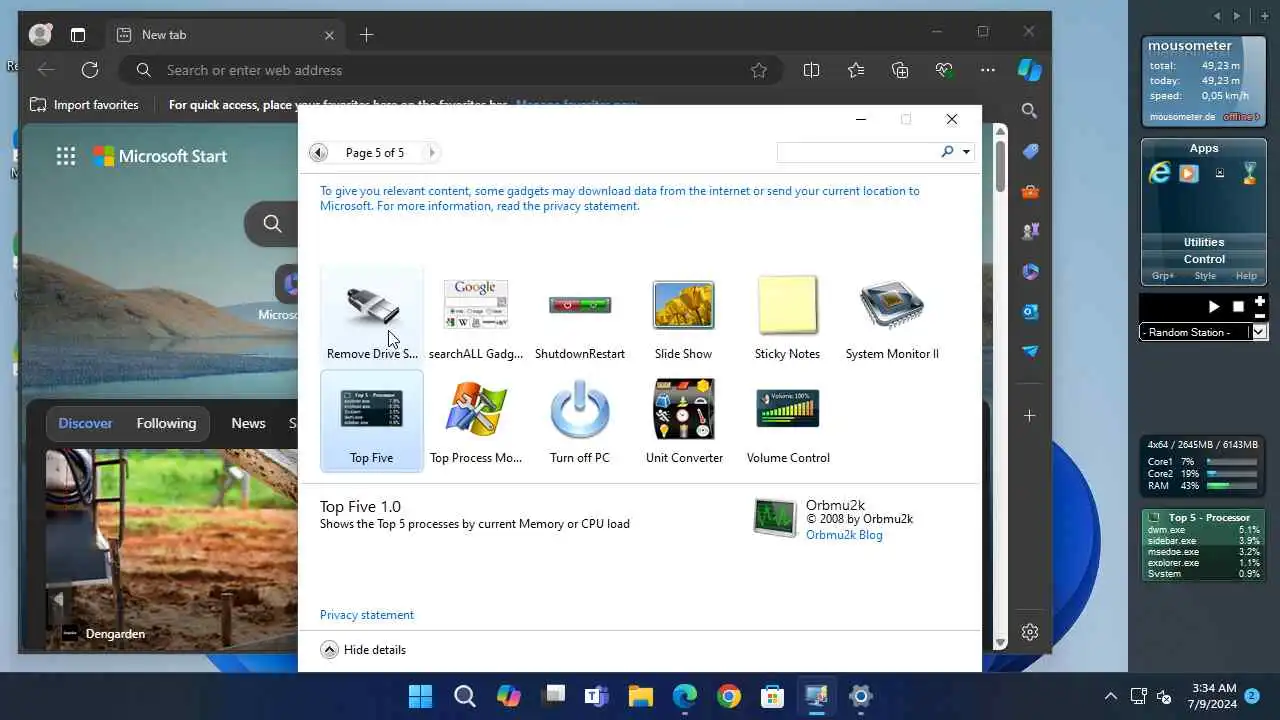Open the Orbmu2k Blog link
The height and width of the screenshot is (720, 1280).
coord(844,535)
